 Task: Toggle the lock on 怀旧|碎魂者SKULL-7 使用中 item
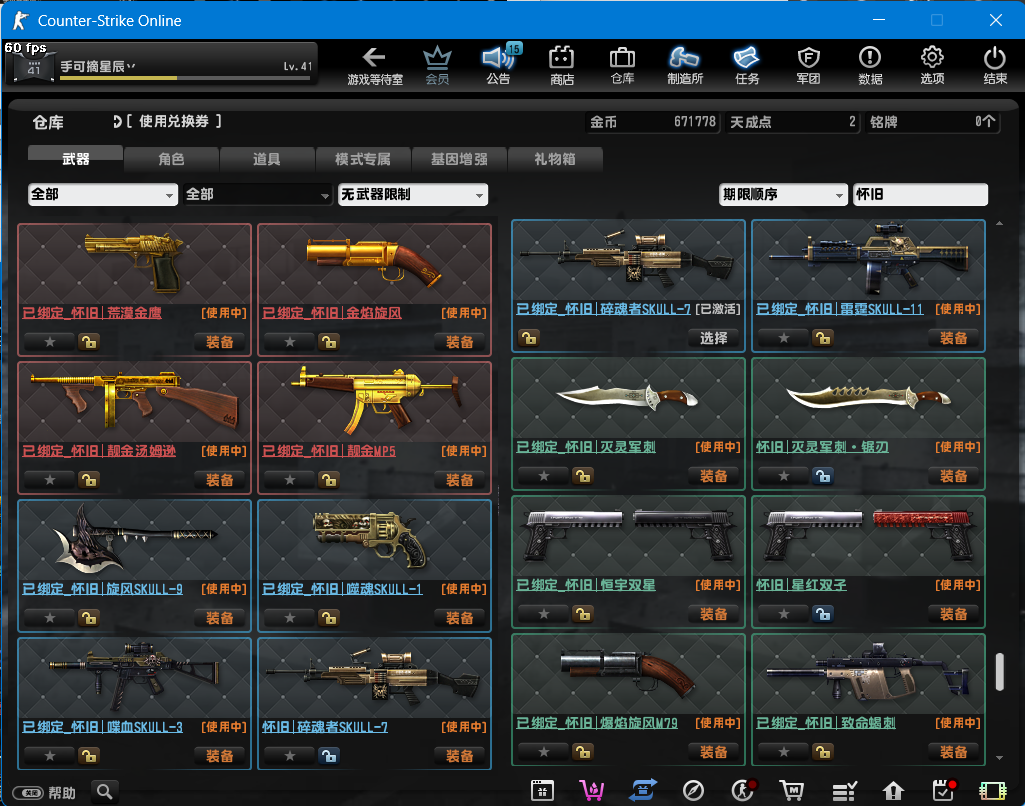click(x=329, y=756)
